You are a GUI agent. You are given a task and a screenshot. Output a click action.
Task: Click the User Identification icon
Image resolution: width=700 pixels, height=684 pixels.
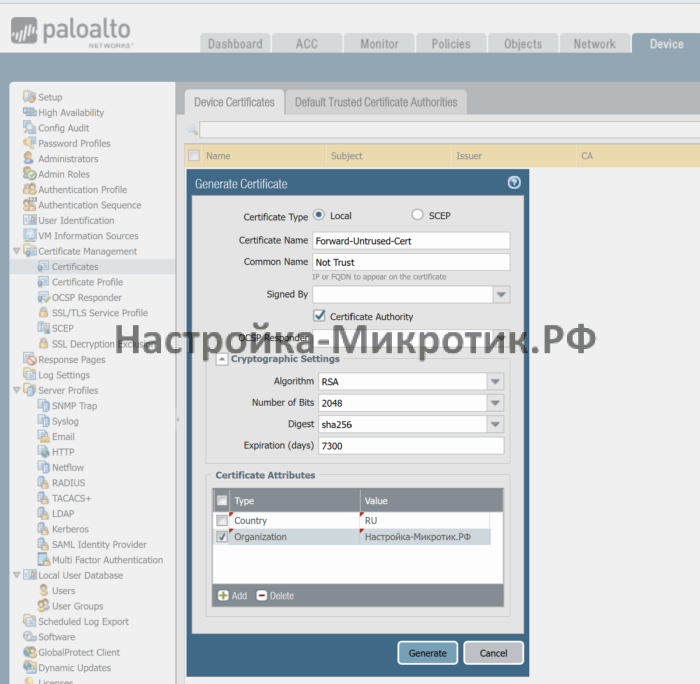29,220
